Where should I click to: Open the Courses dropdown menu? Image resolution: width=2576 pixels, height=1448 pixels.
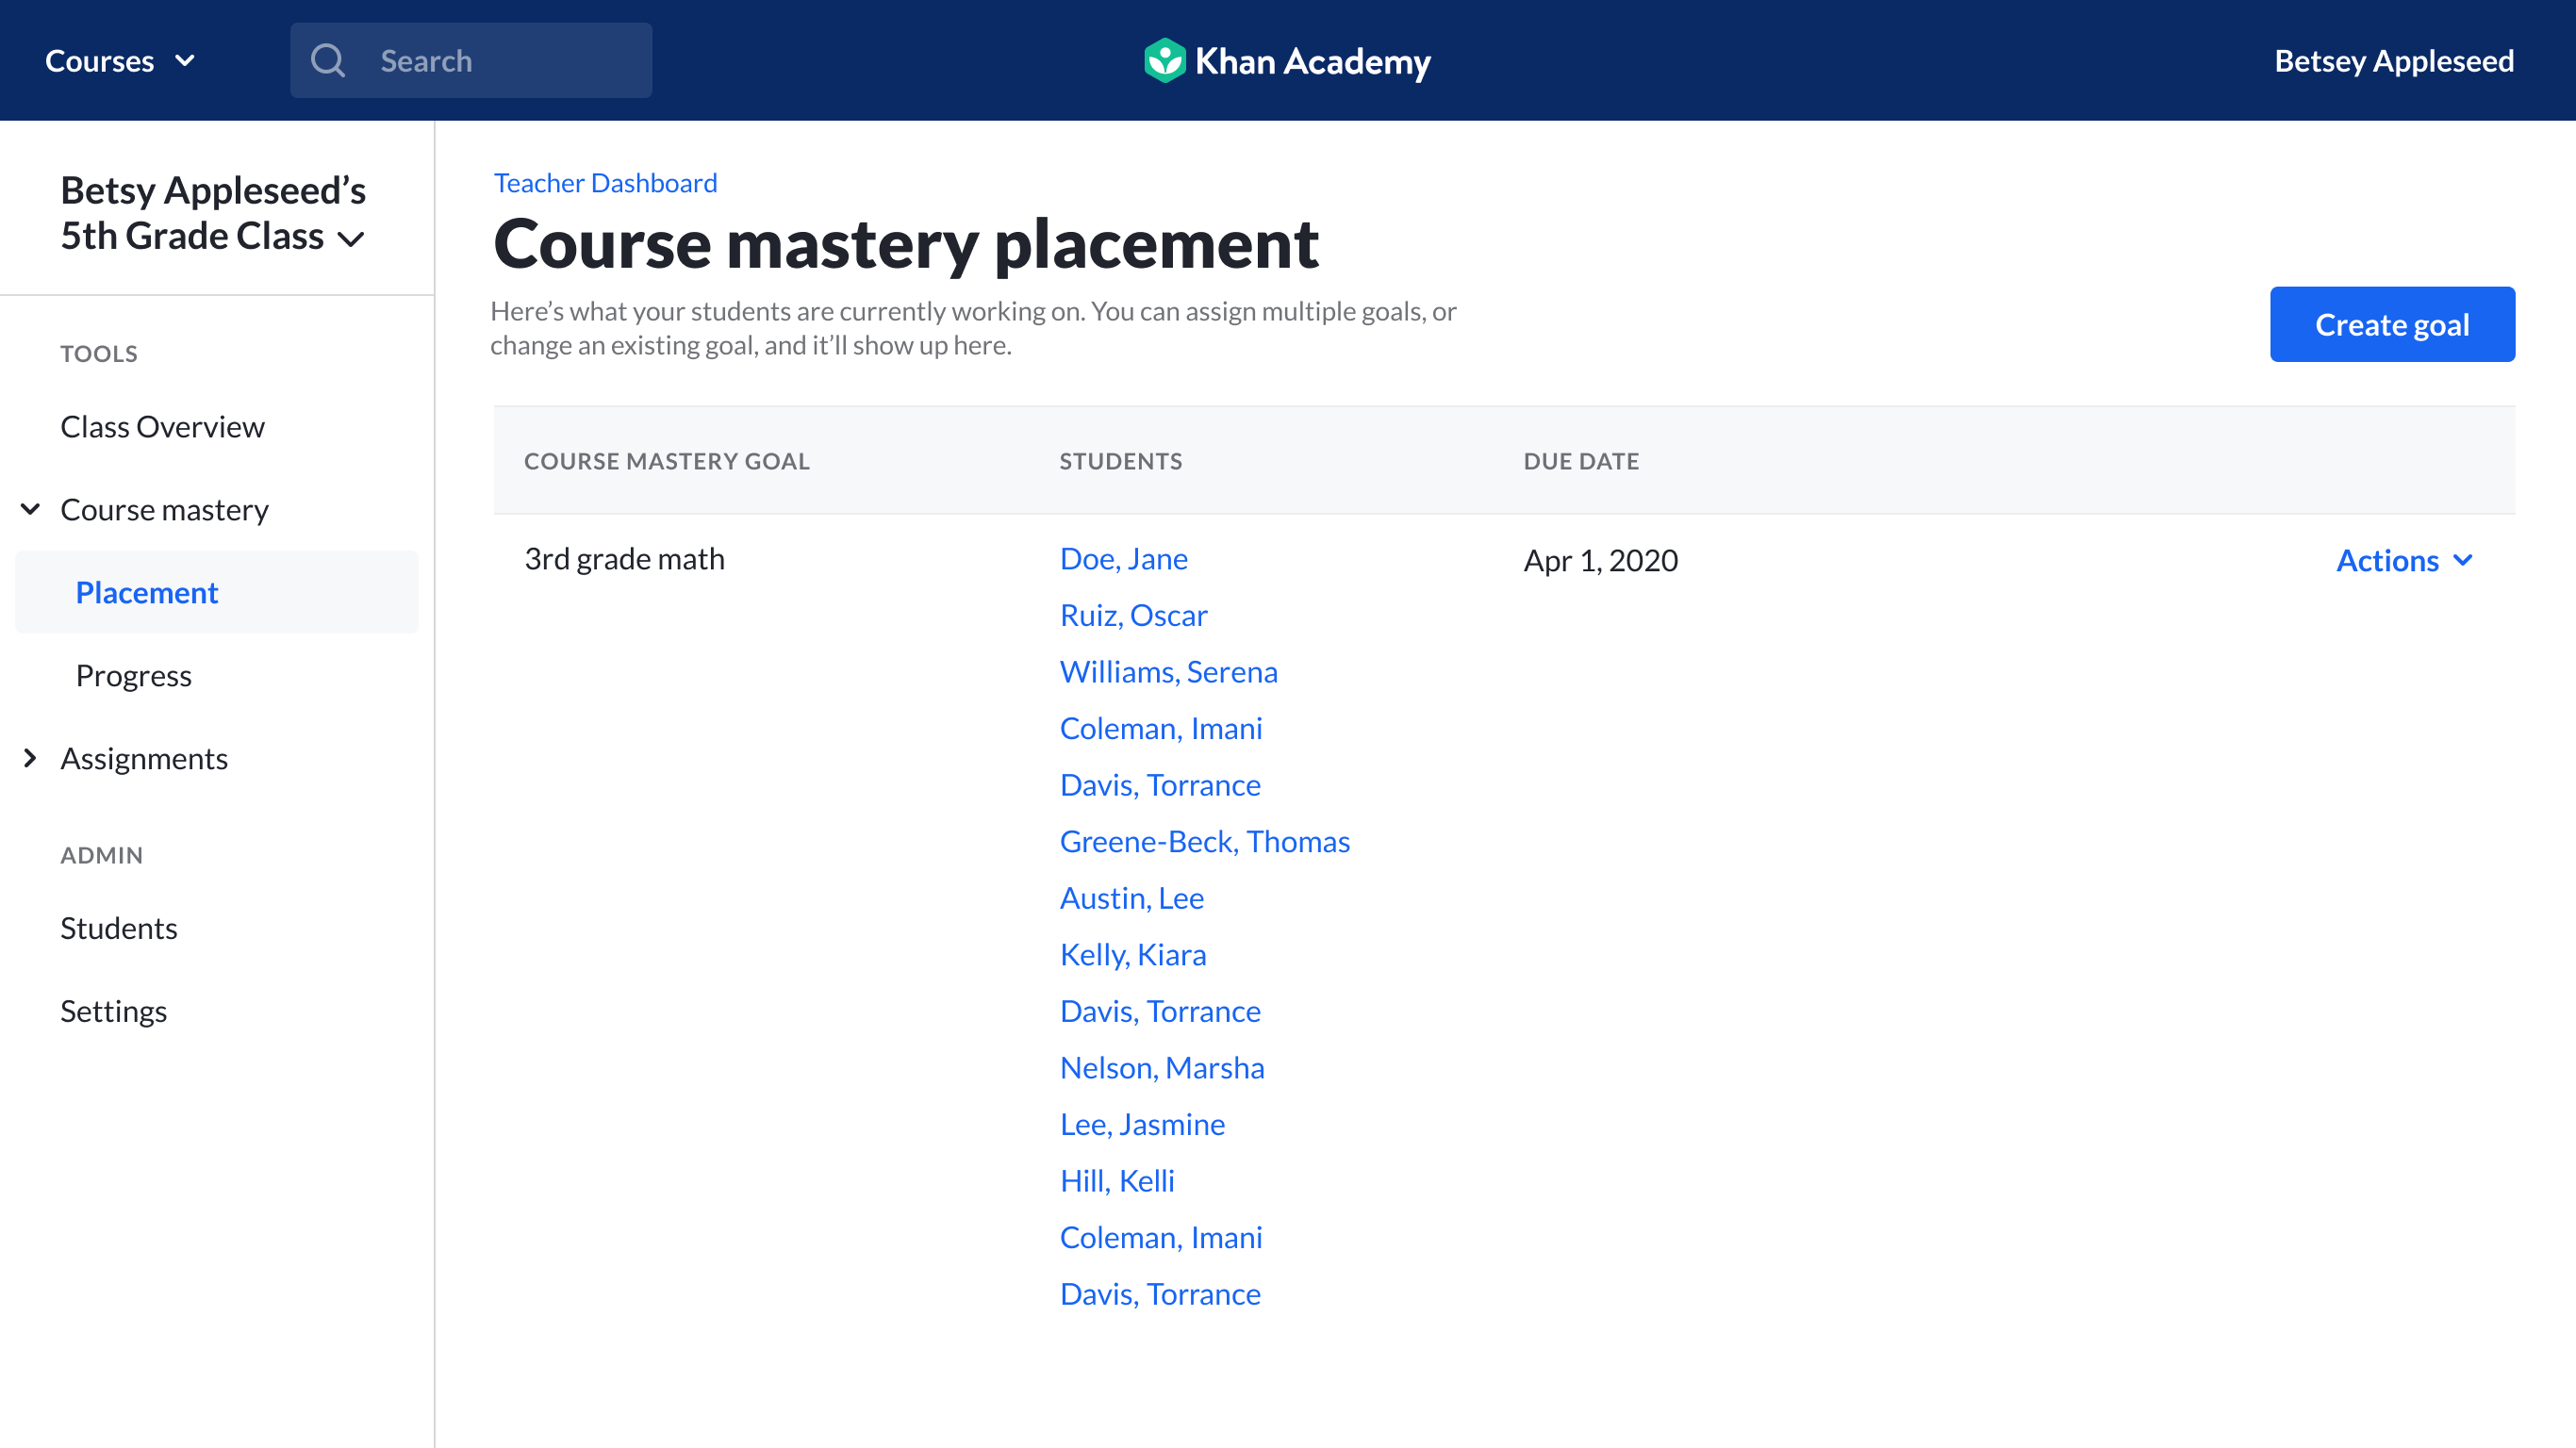point(120,61)
